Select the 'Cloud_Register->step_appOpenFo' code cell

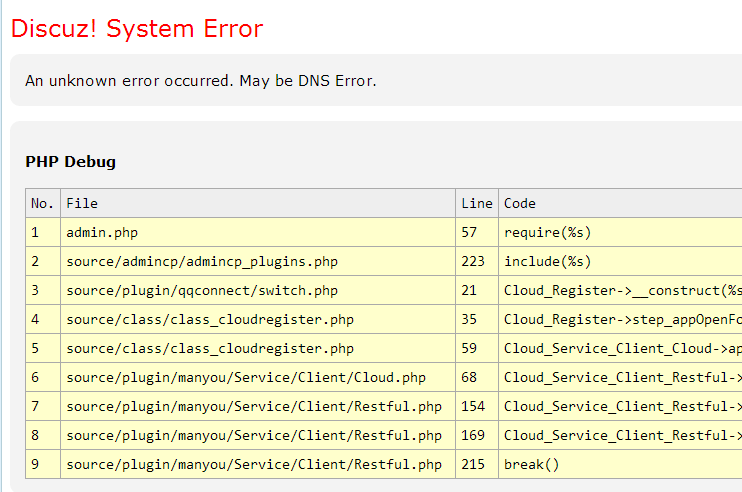[x=620, y=319]
